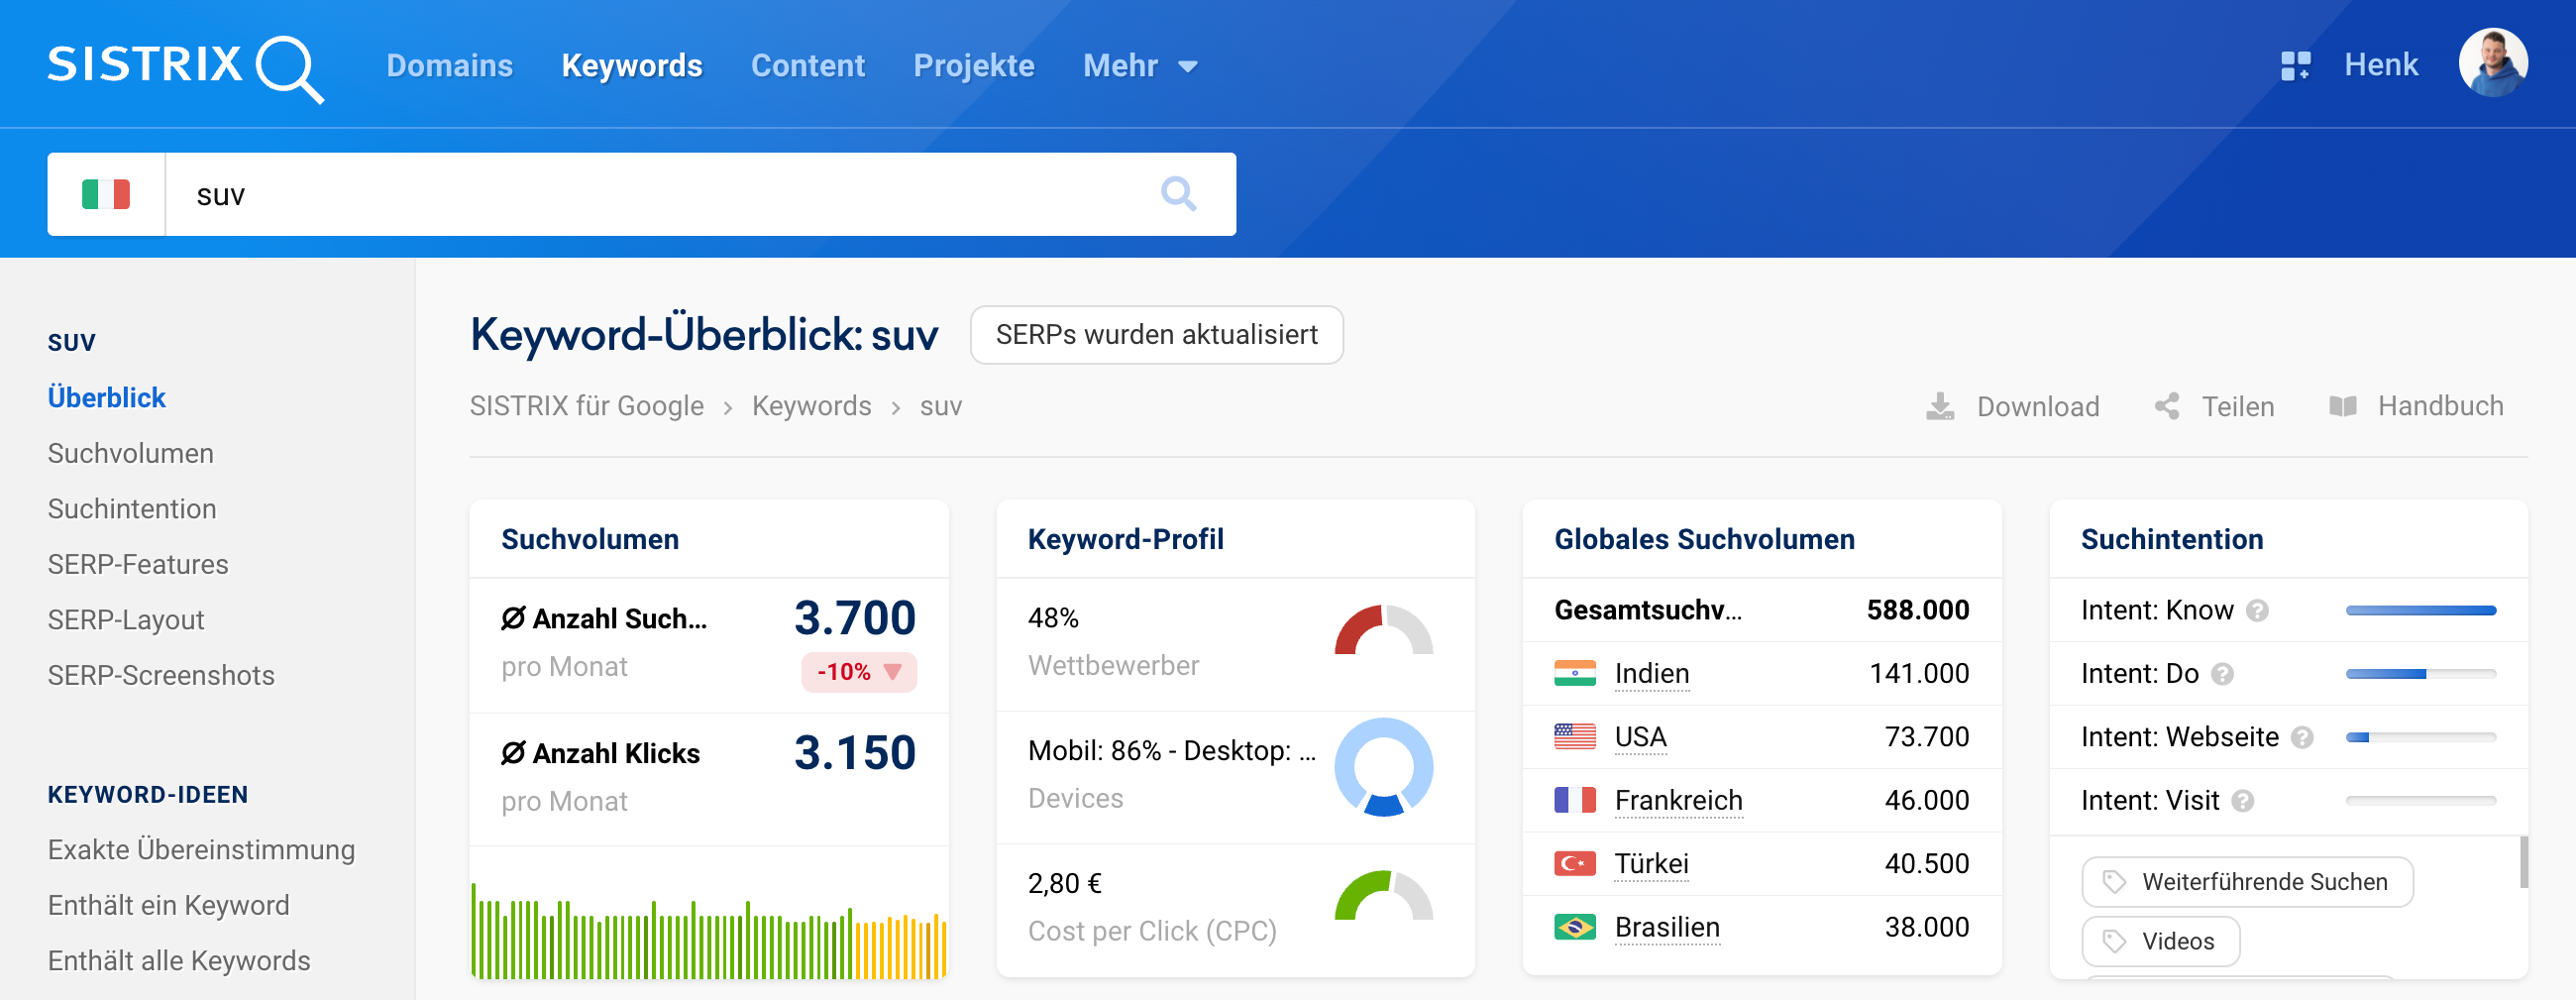
Task: Click the apps grid icon beside Henk
Action: [x=2295, y=66]
